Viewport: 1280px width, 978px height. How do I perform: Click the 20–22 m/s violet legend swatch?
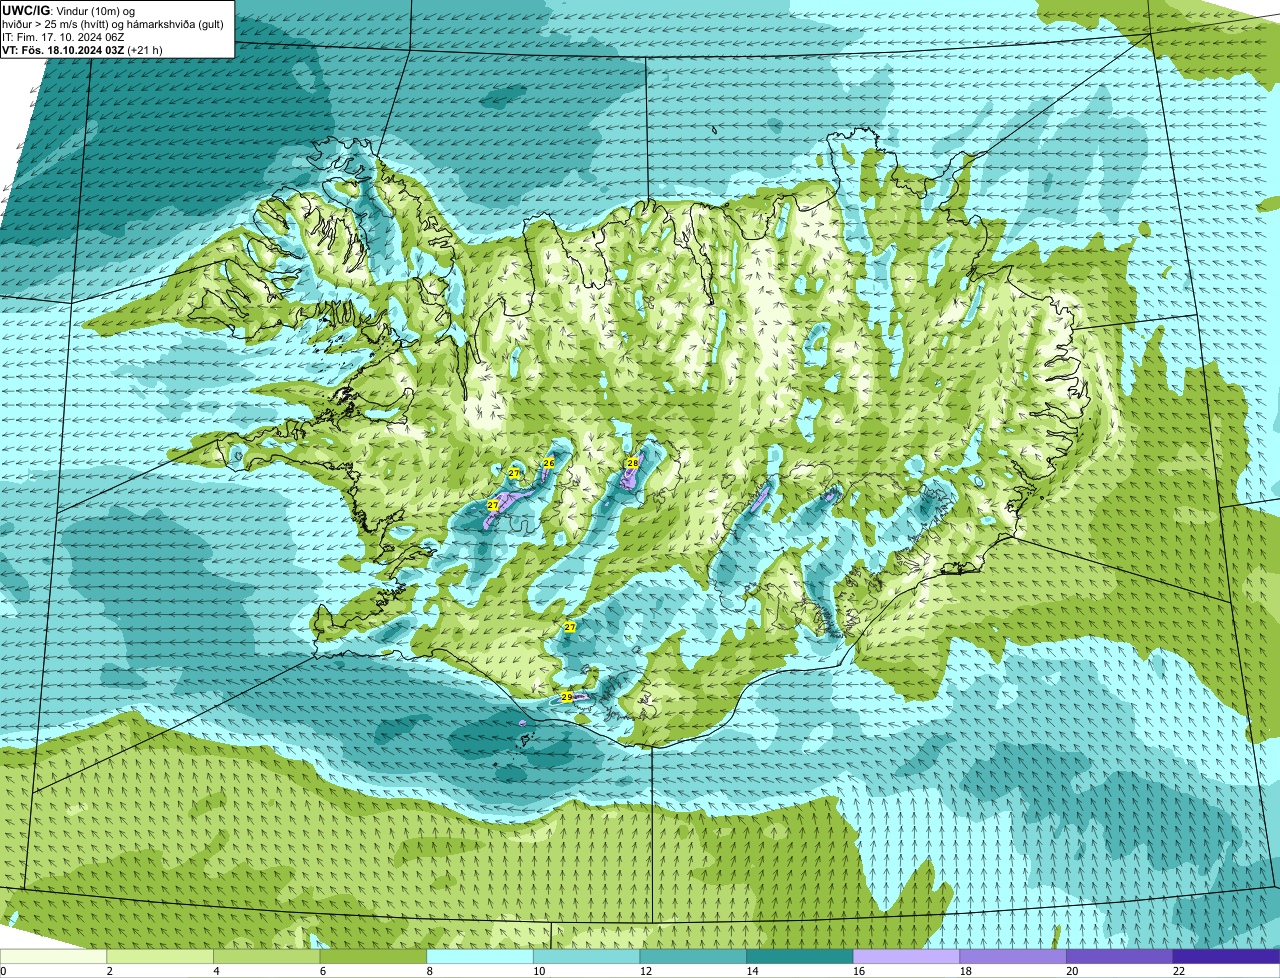(1120, 956)
